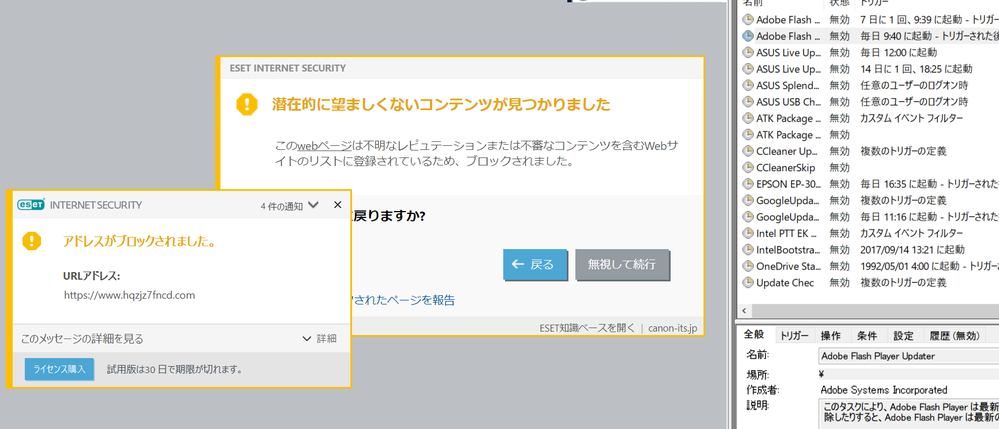
Task: Click warning icon beside アドレスがブロックされました
Action: point(32,241)
